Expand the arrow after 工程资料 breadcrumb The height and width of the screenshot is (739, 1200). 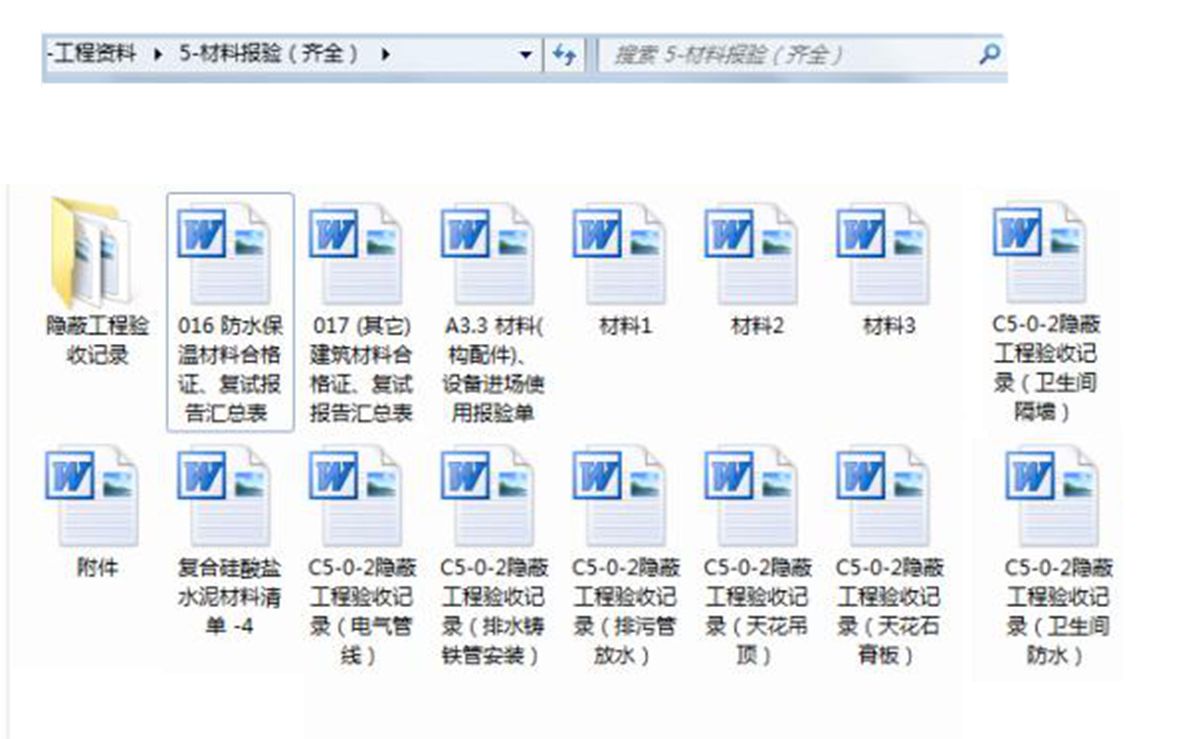pos(158,55)
